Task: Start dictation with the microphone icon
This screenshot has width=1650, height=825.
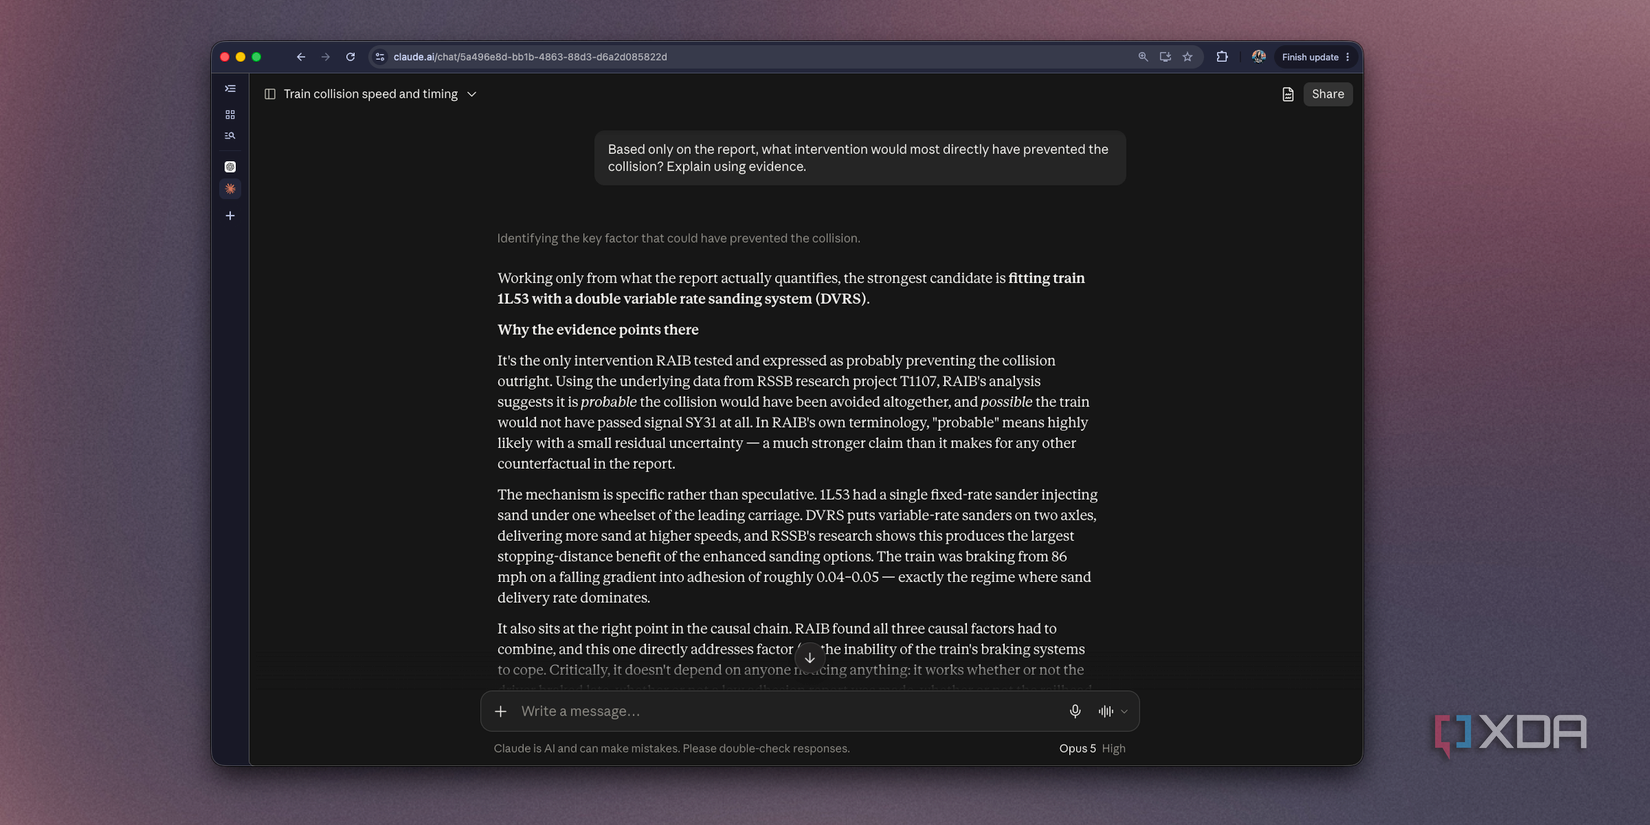Action: [x=1075, y=711]
